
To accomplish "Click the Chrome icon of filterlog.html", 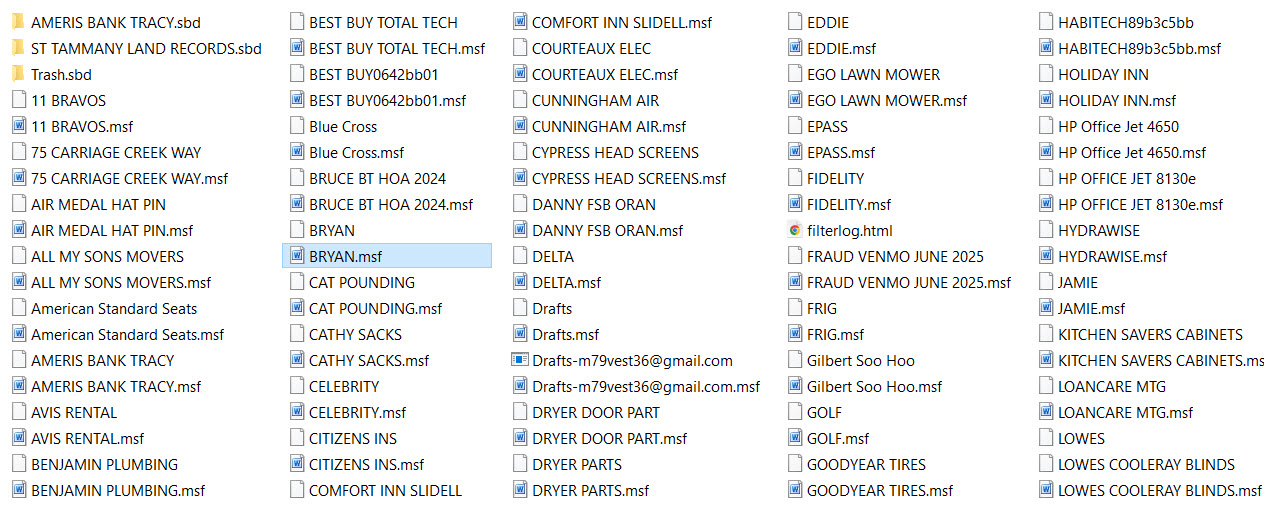I will point(794,230).
